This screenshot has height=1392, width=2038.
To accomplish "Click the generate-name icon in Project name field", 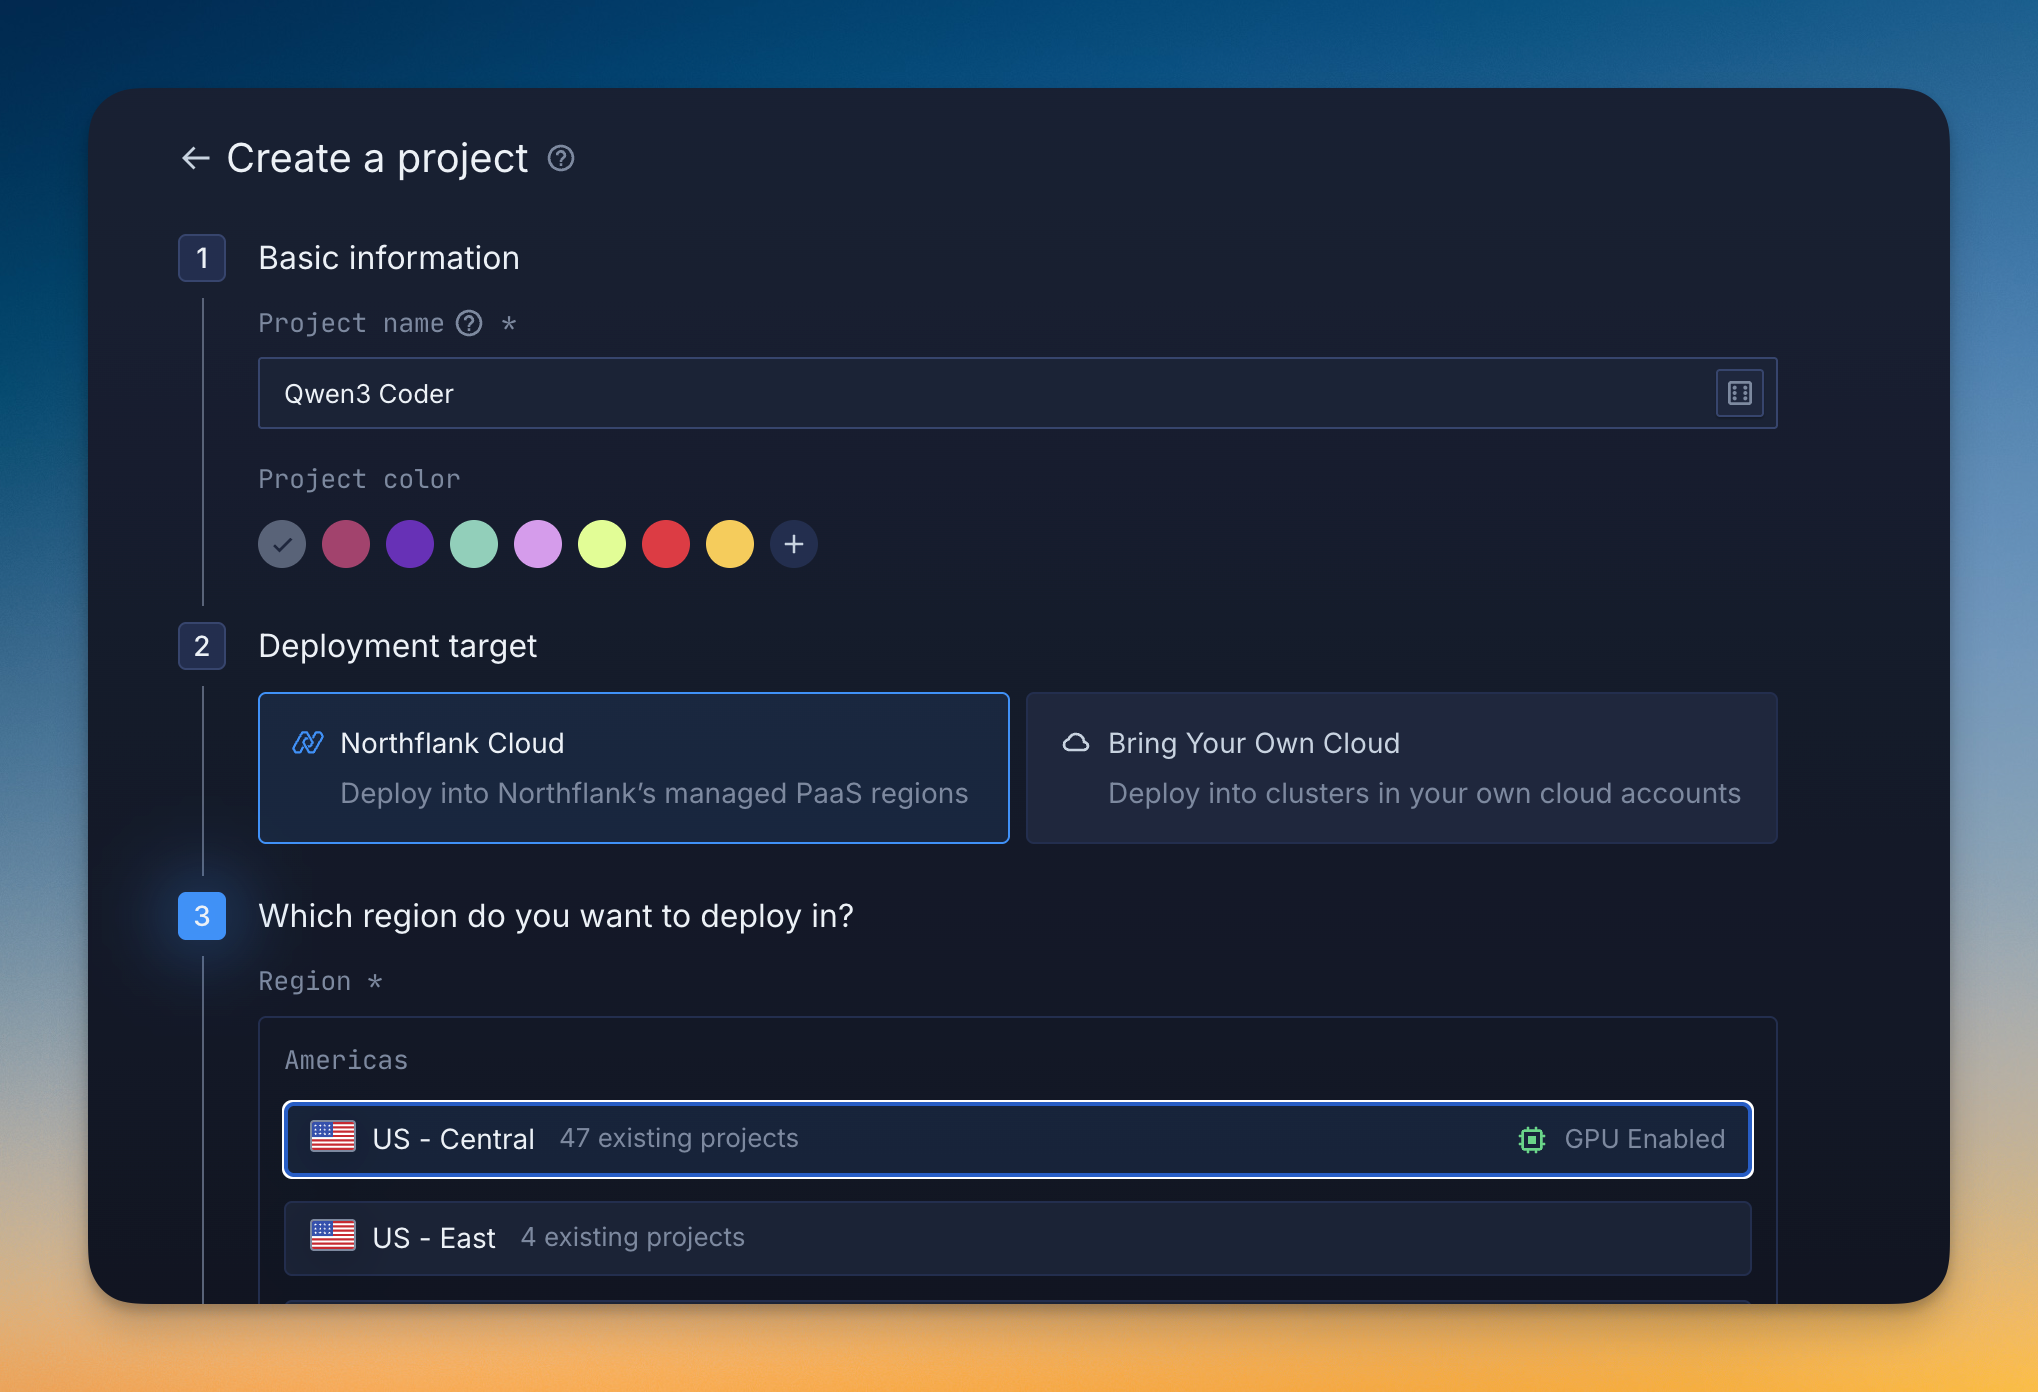I will 1739,393.
